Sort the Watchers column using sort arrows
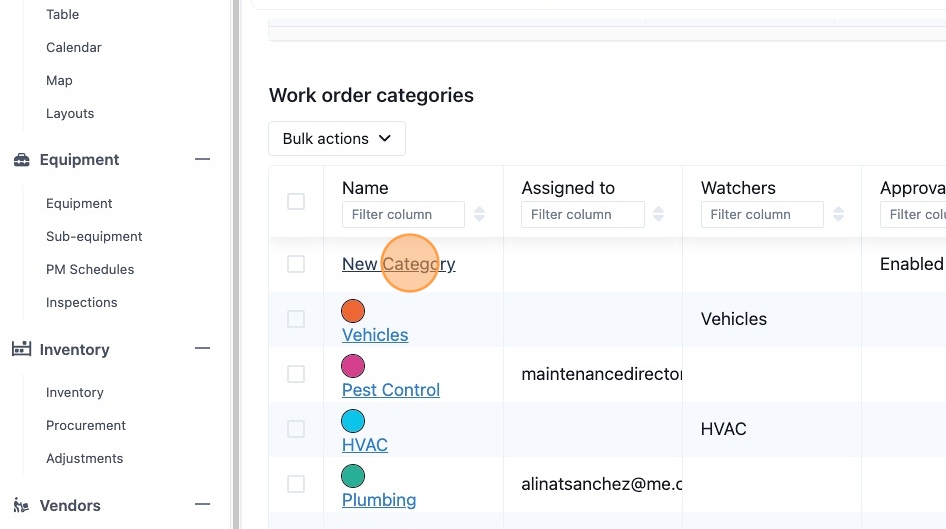 pos(838,214)
